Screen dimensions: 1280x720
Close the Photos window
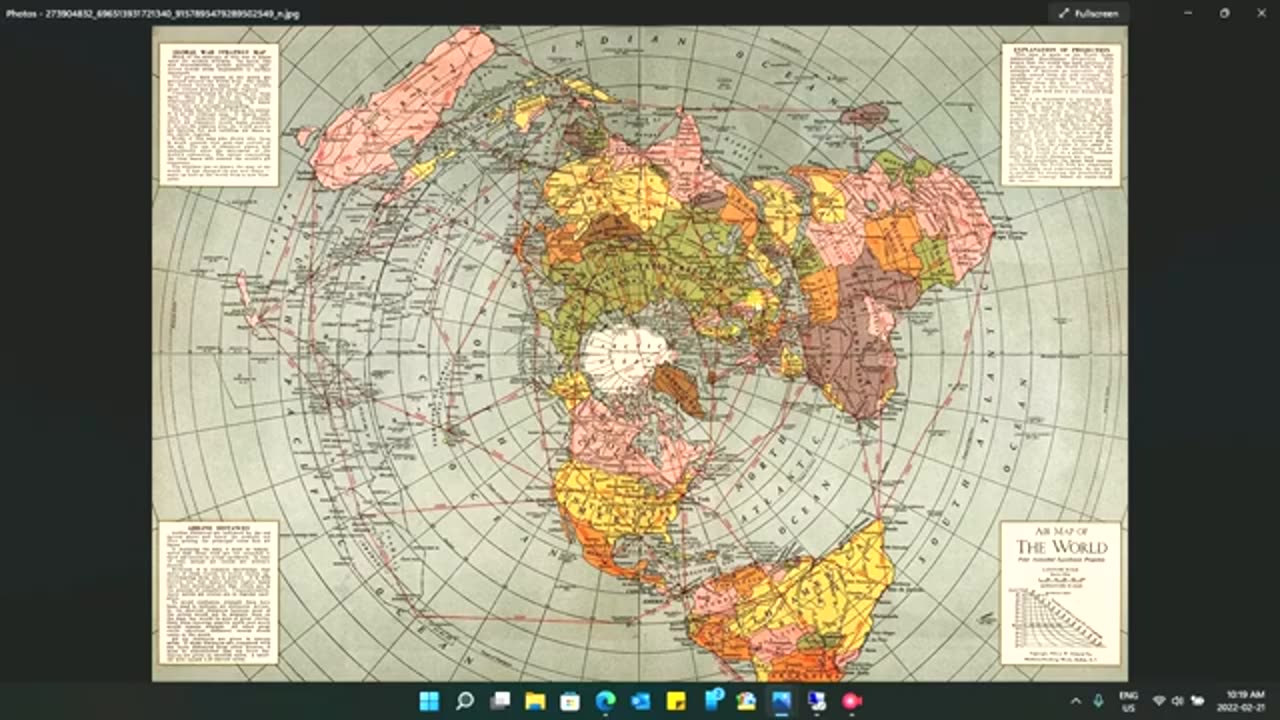click(1261, 13)
